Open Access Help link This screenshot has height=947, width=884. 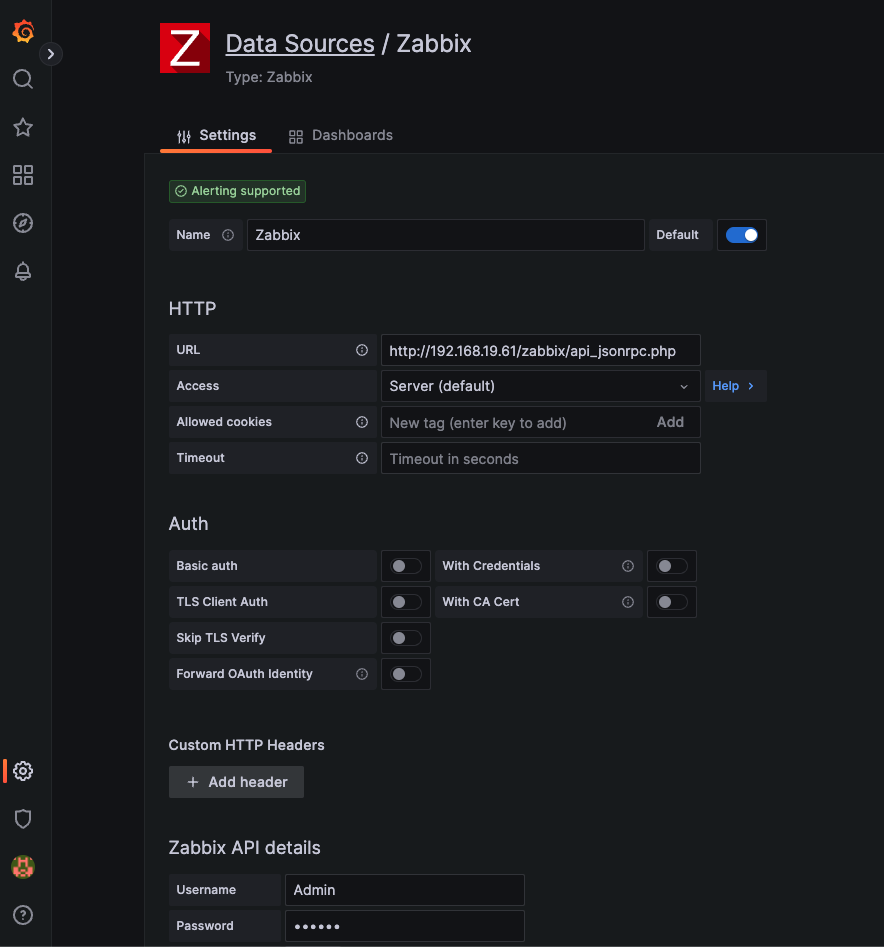tap(734, 386)
